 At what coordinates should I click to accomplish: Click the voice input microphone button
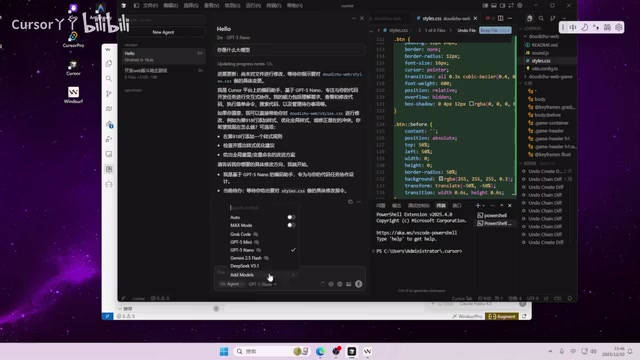(x=359, y=284)
